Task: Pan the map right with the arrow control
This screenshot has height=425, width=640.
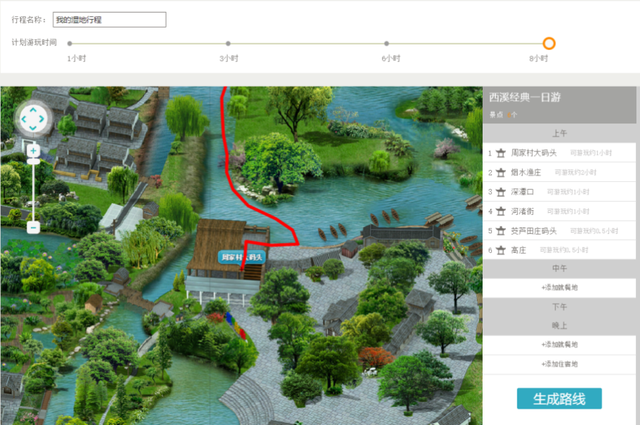Action: tap(42, 119)
